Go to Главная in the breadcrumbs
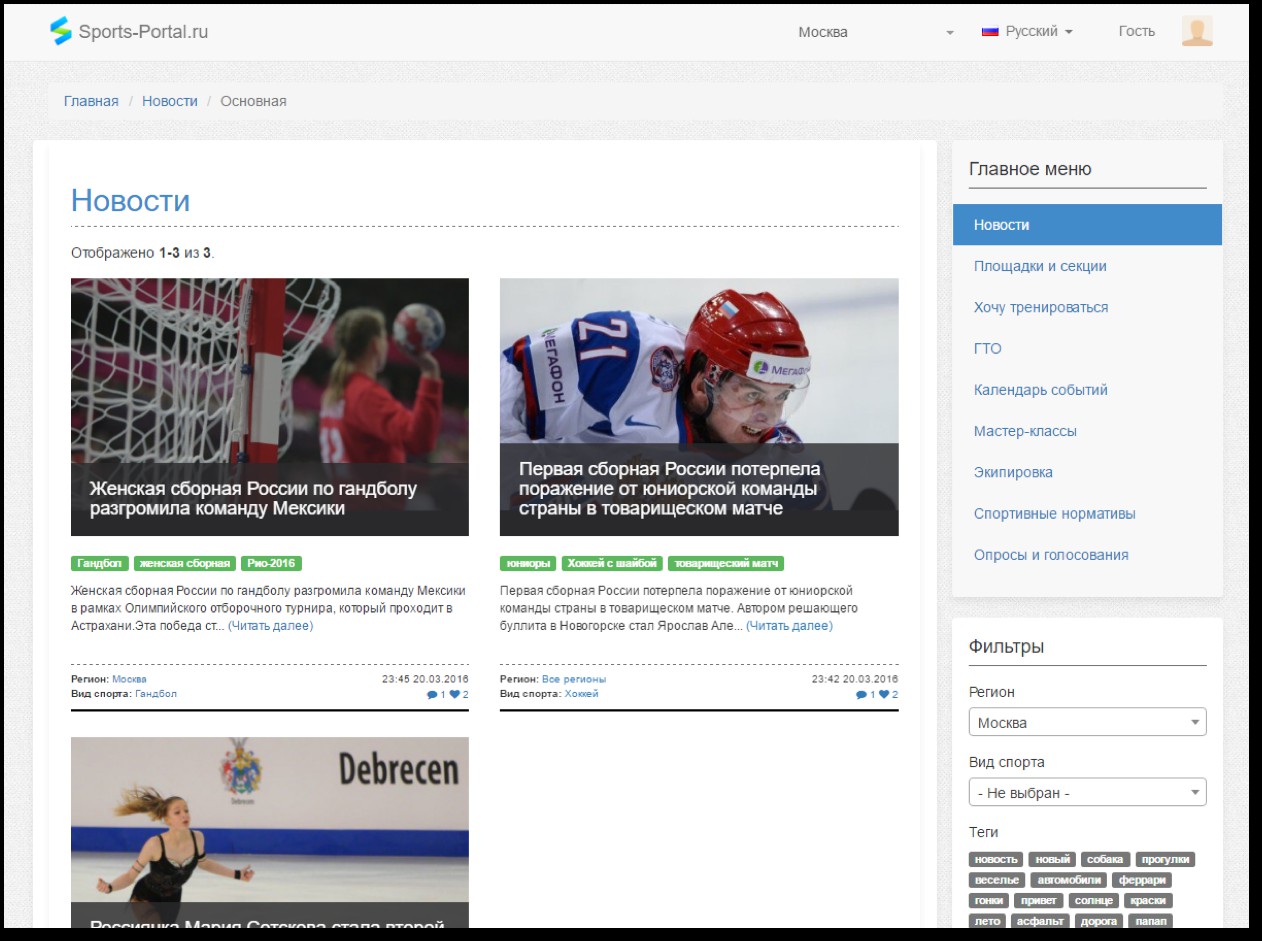Viewport: 1262px width, 941px height. (91, 101)
